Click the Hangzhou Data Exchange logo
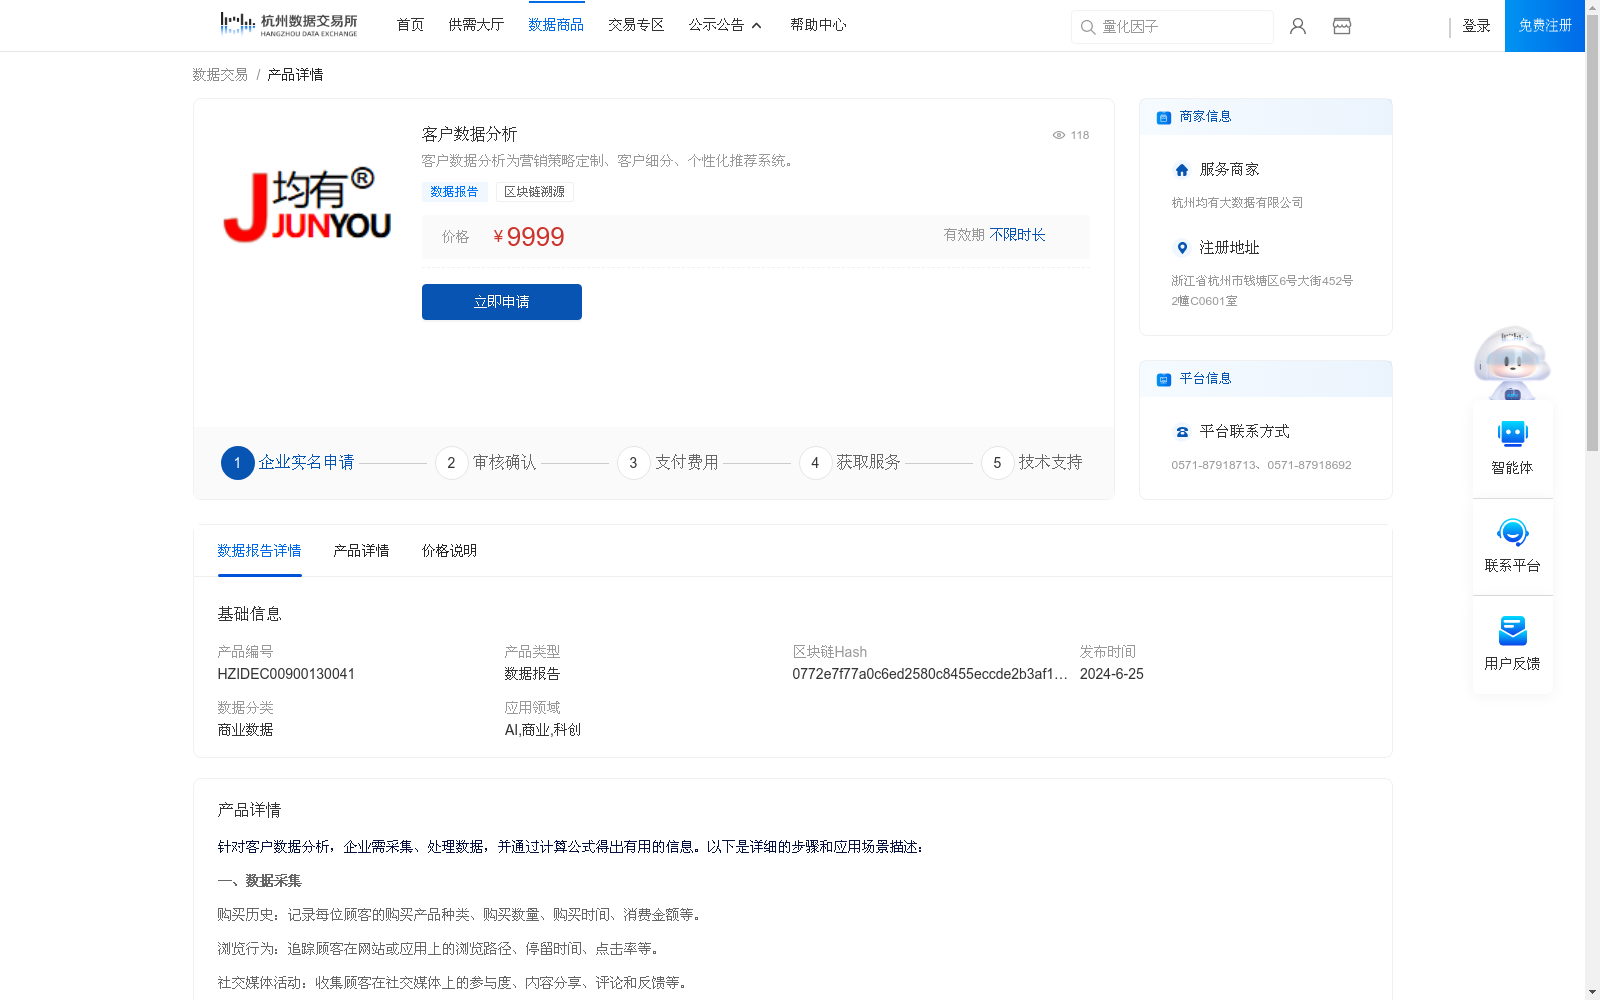Viewport: 1600px width, 1000px height. (x=288, y=25)
